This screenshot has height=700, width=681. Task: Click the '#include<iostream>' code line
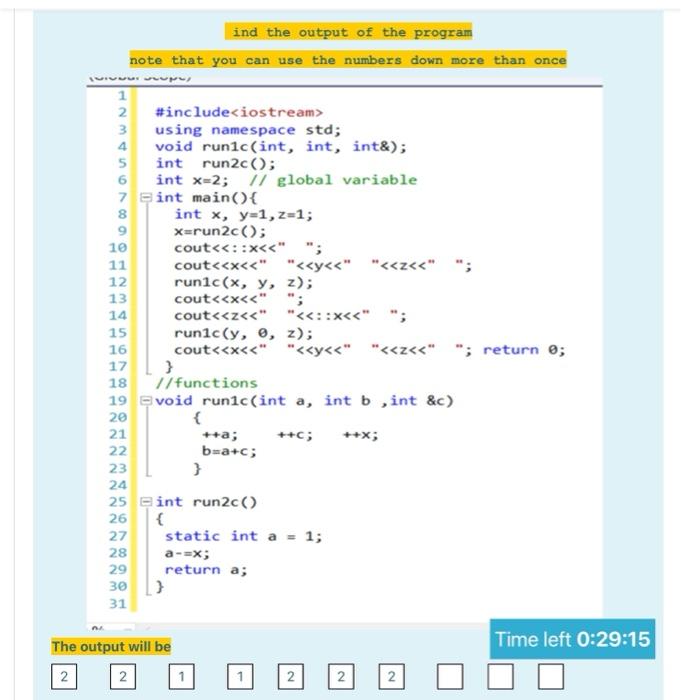[239, 112]
